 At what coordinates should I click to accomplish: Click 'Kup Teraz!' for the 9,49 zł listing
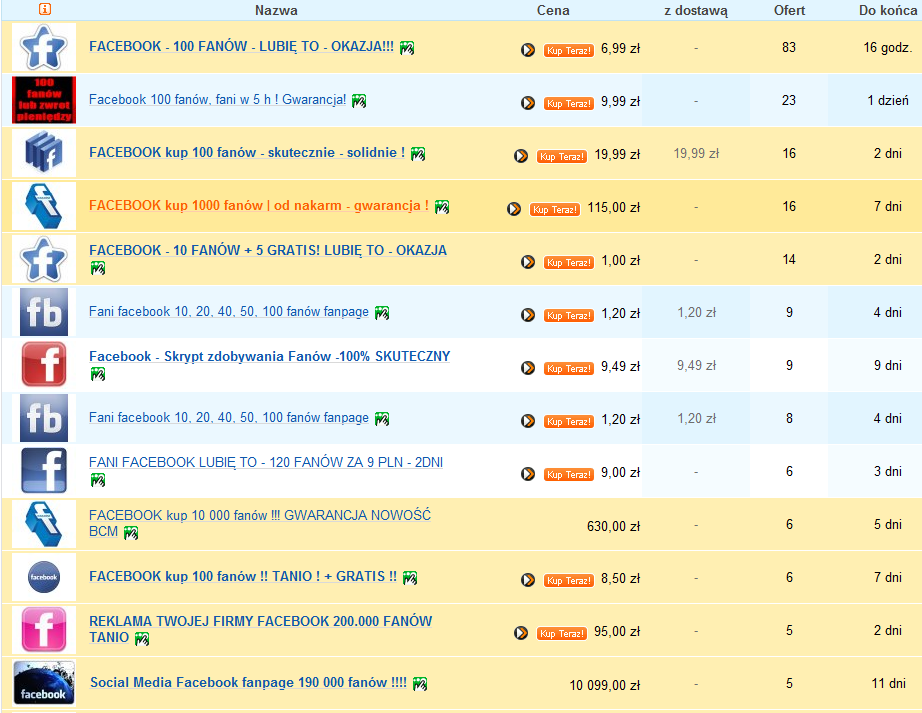coord(569,369)
